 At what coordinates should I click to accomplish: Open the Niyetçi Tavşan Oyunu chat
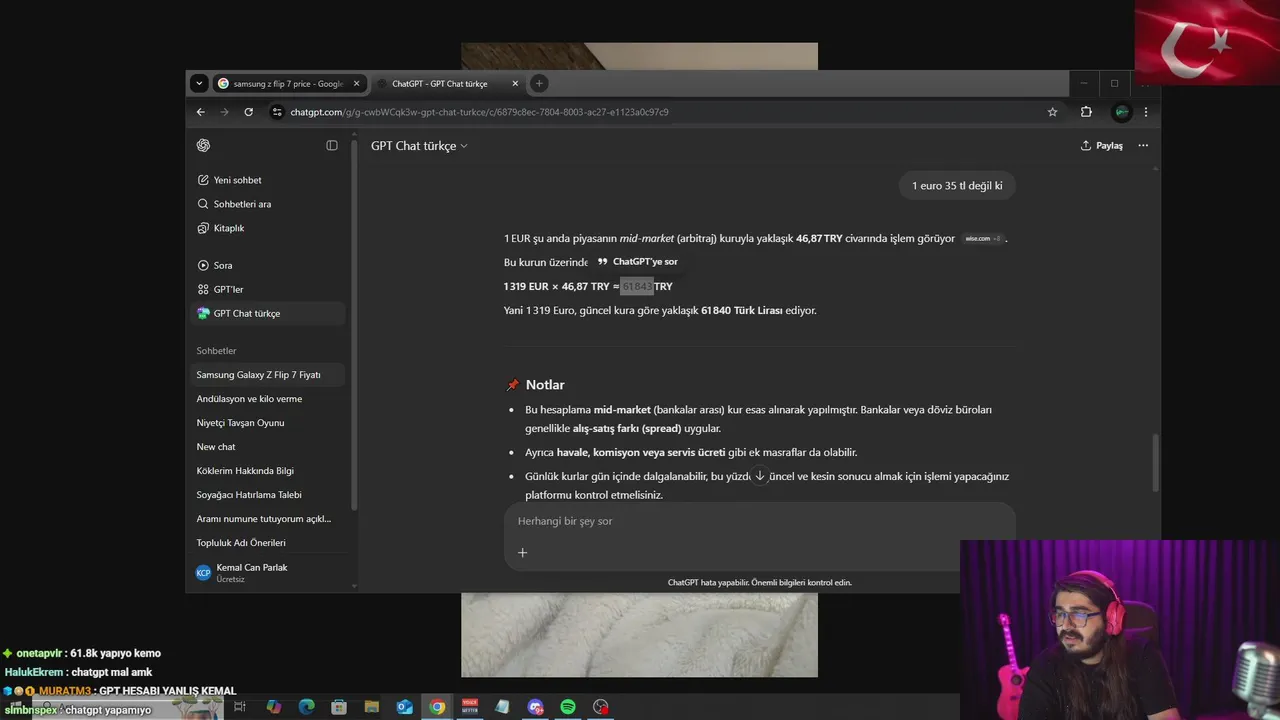pyautogui.click(x=268, y=423)
